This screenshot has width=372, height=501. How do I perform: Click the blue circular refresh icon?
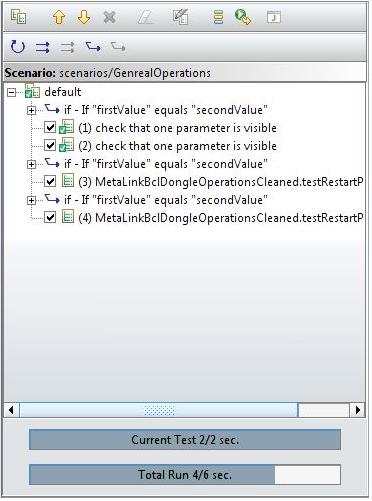[x=17, y=47]
